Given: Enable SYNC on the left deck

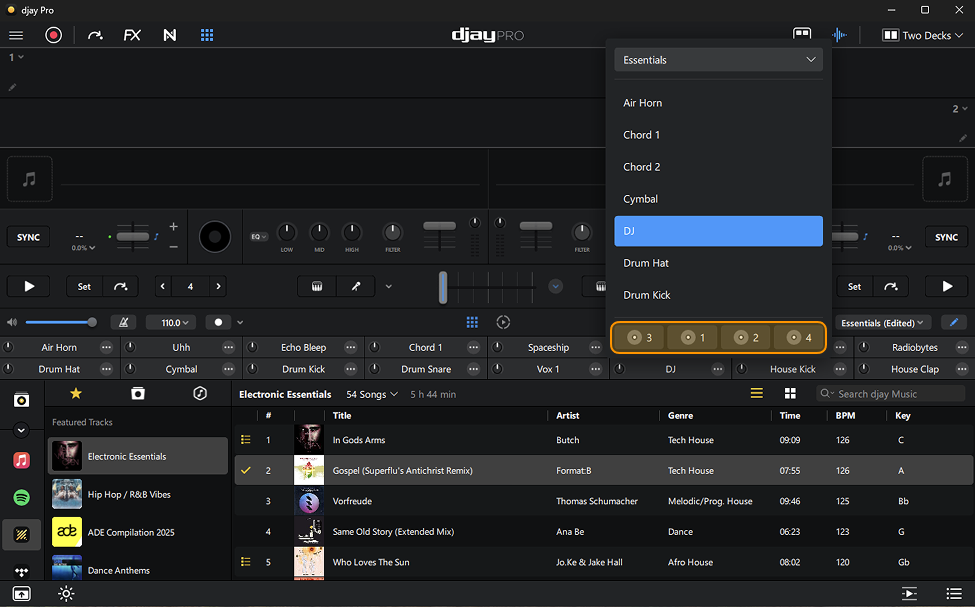Looking at the screenshot, I should coord(28,236).
